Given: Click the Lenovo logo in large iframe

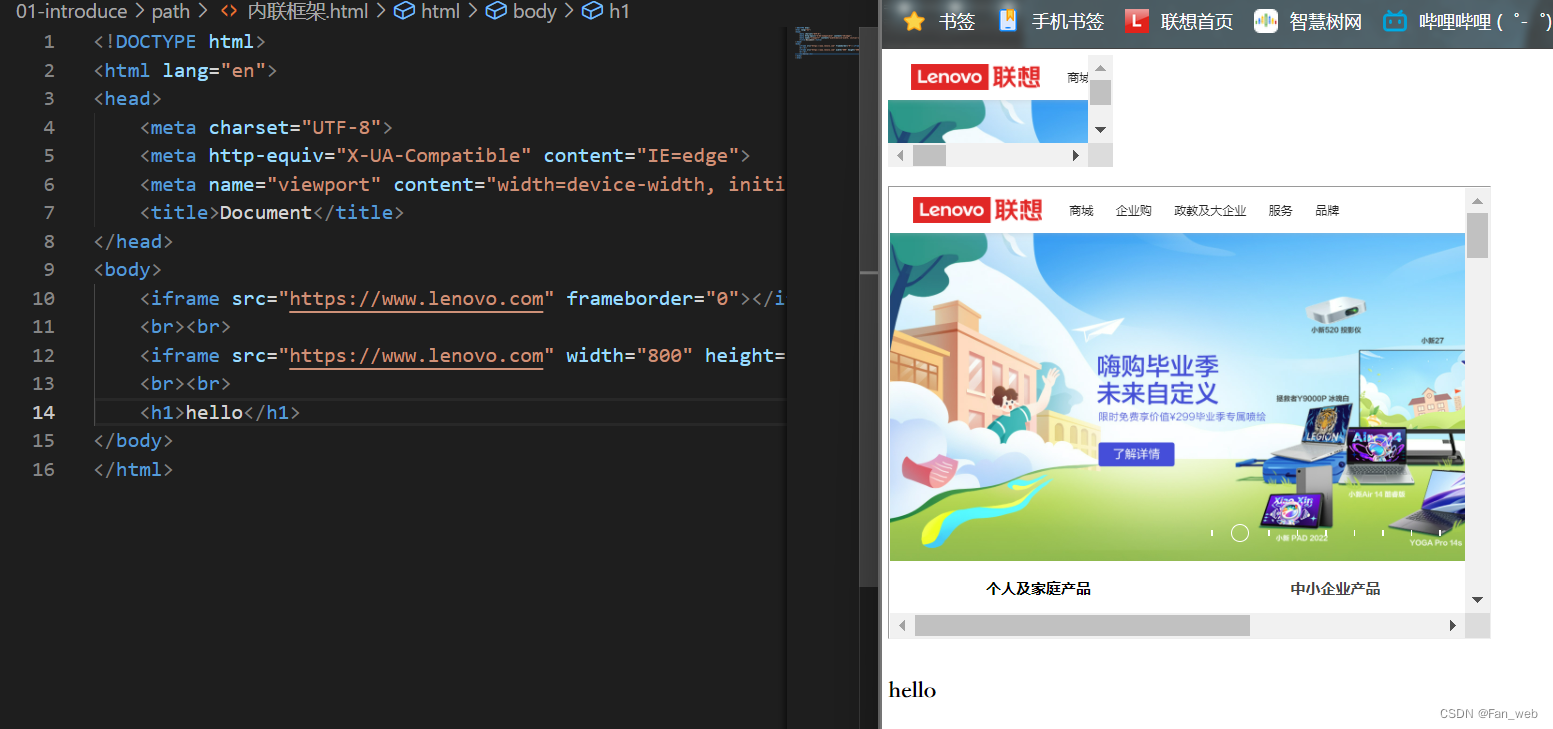Looking at the screenshot, I should click(x=978, y=210).
